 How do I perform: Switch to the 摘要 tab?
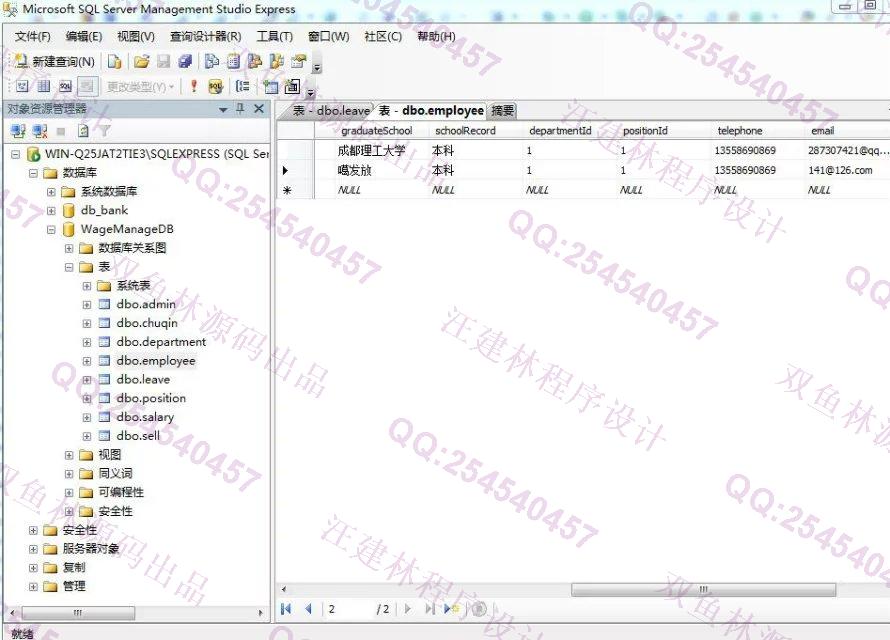coord(503,111)
